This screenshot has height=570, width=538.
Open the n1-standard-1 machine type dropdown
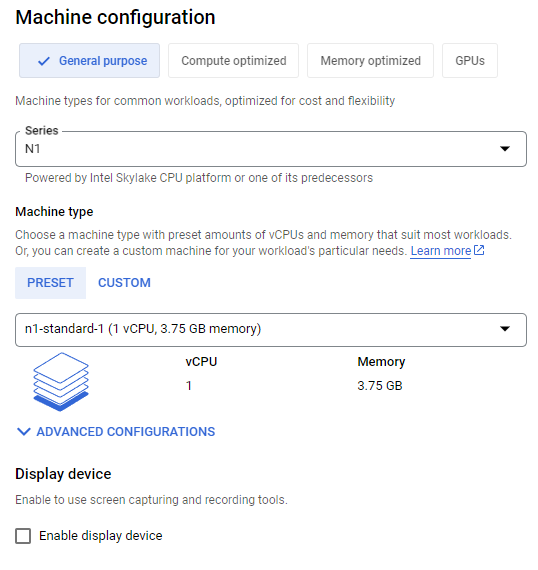click(271, 330)
